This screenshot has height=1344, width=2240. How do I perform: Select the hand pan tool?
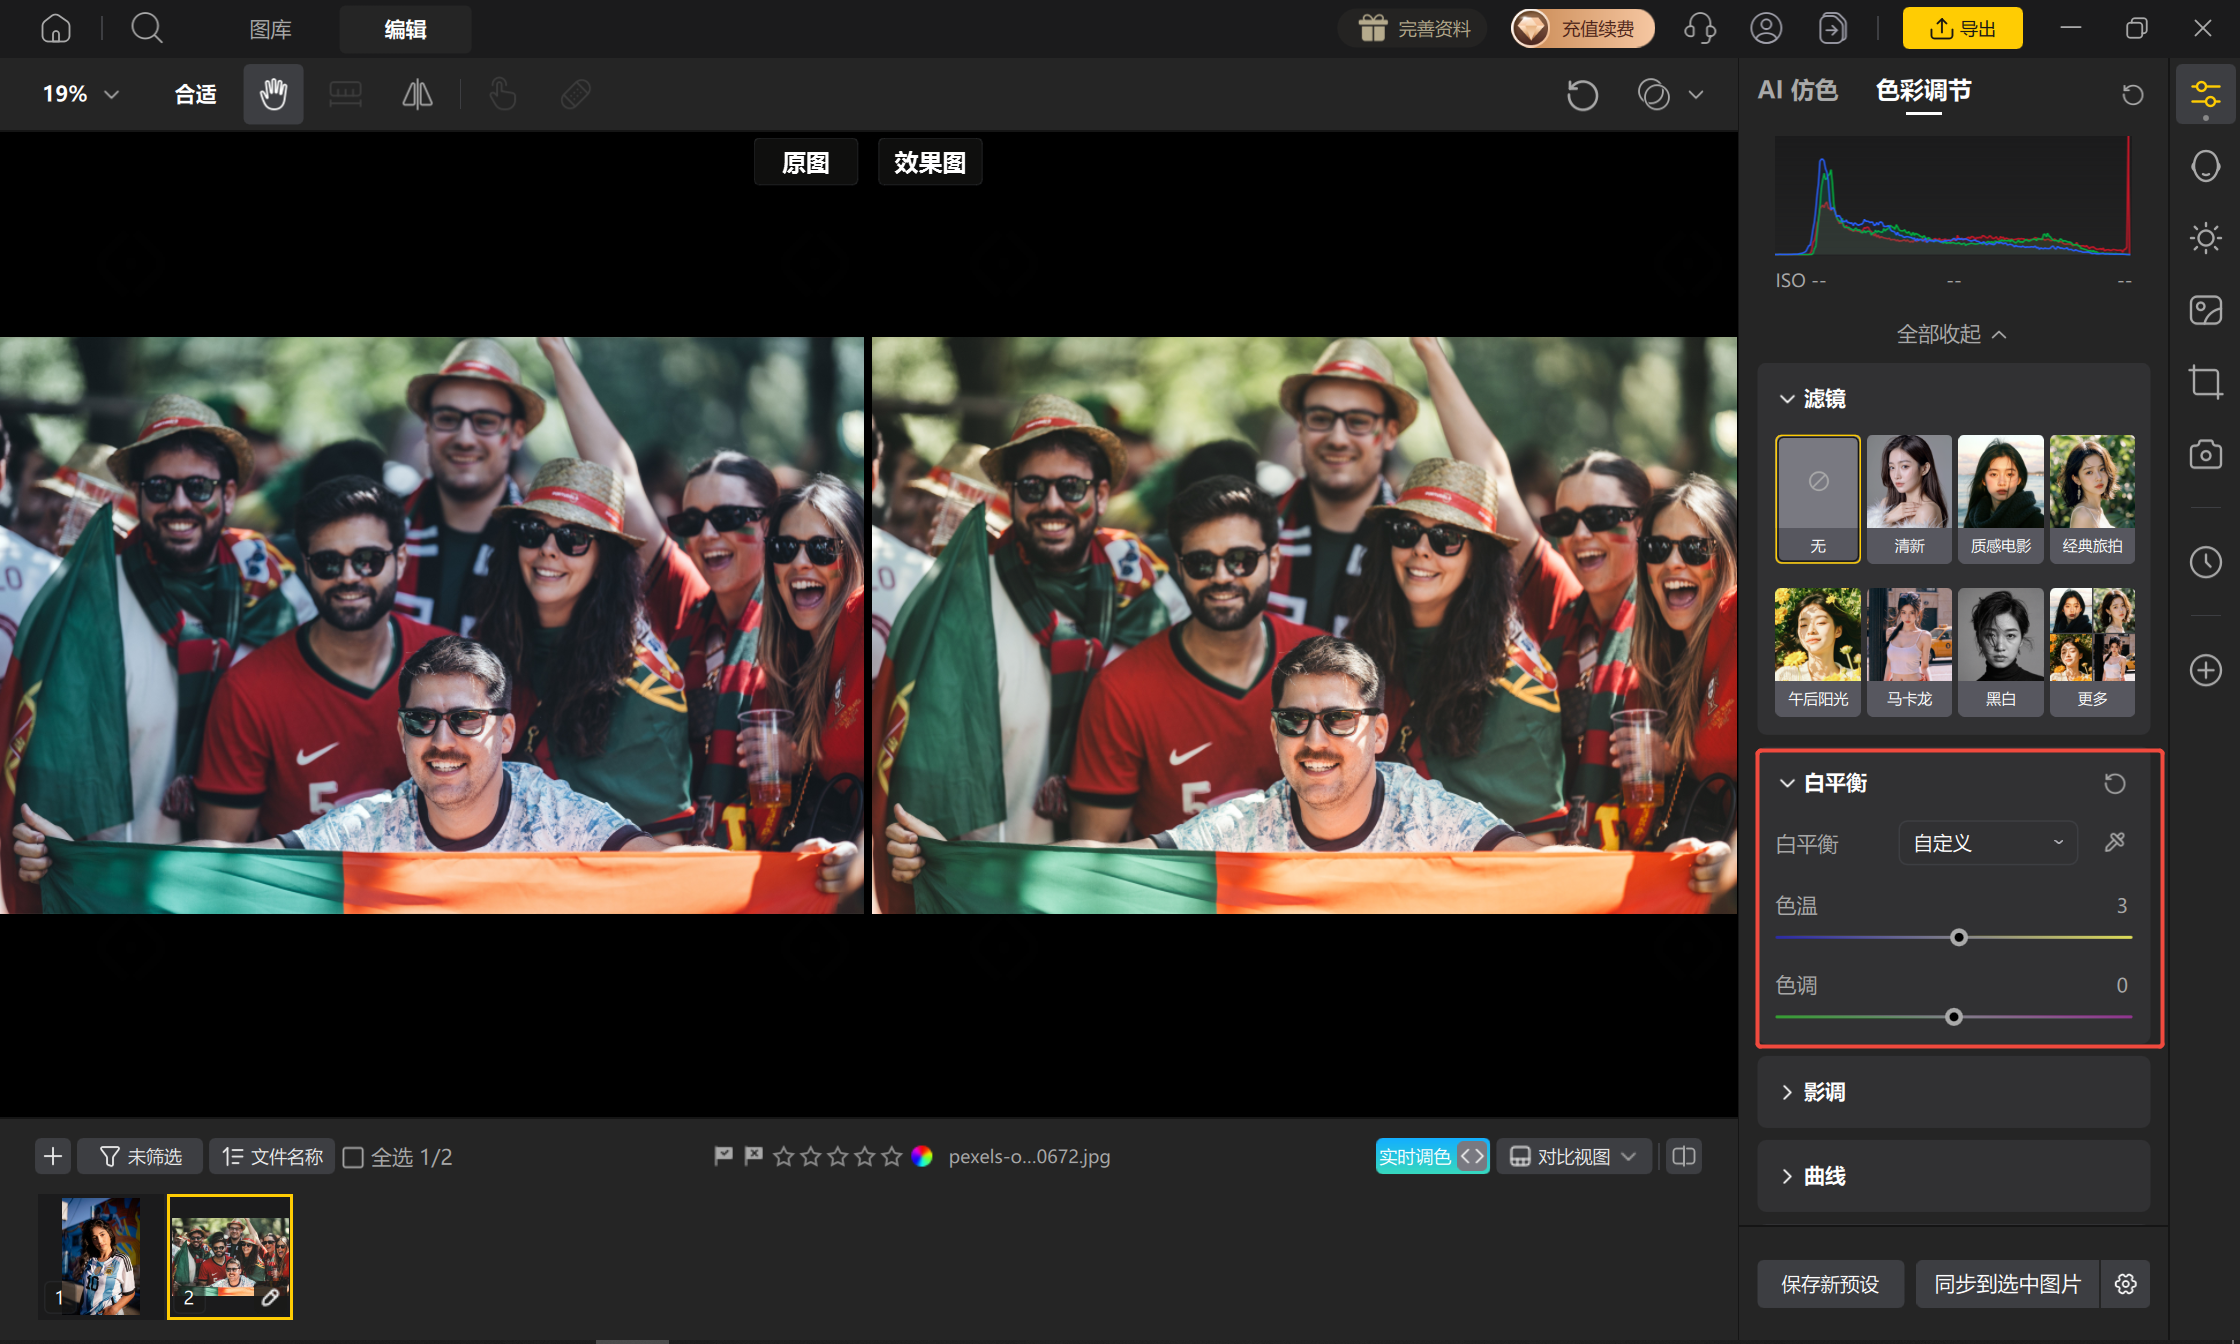point(273,94)
